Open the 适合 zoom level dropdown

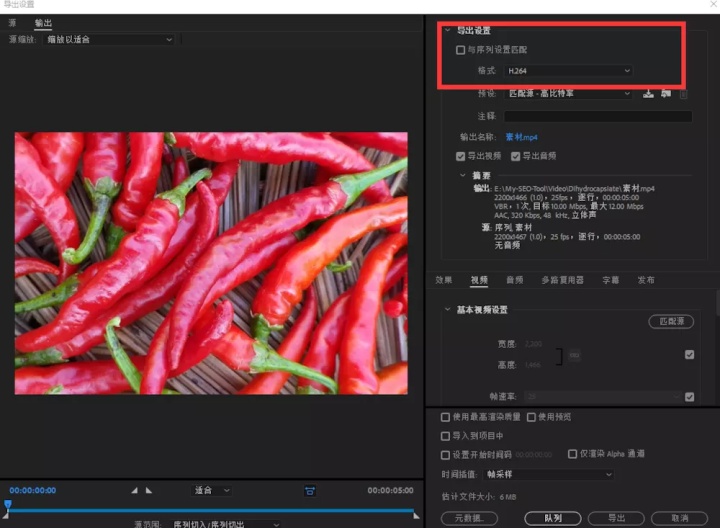point(211,490)
